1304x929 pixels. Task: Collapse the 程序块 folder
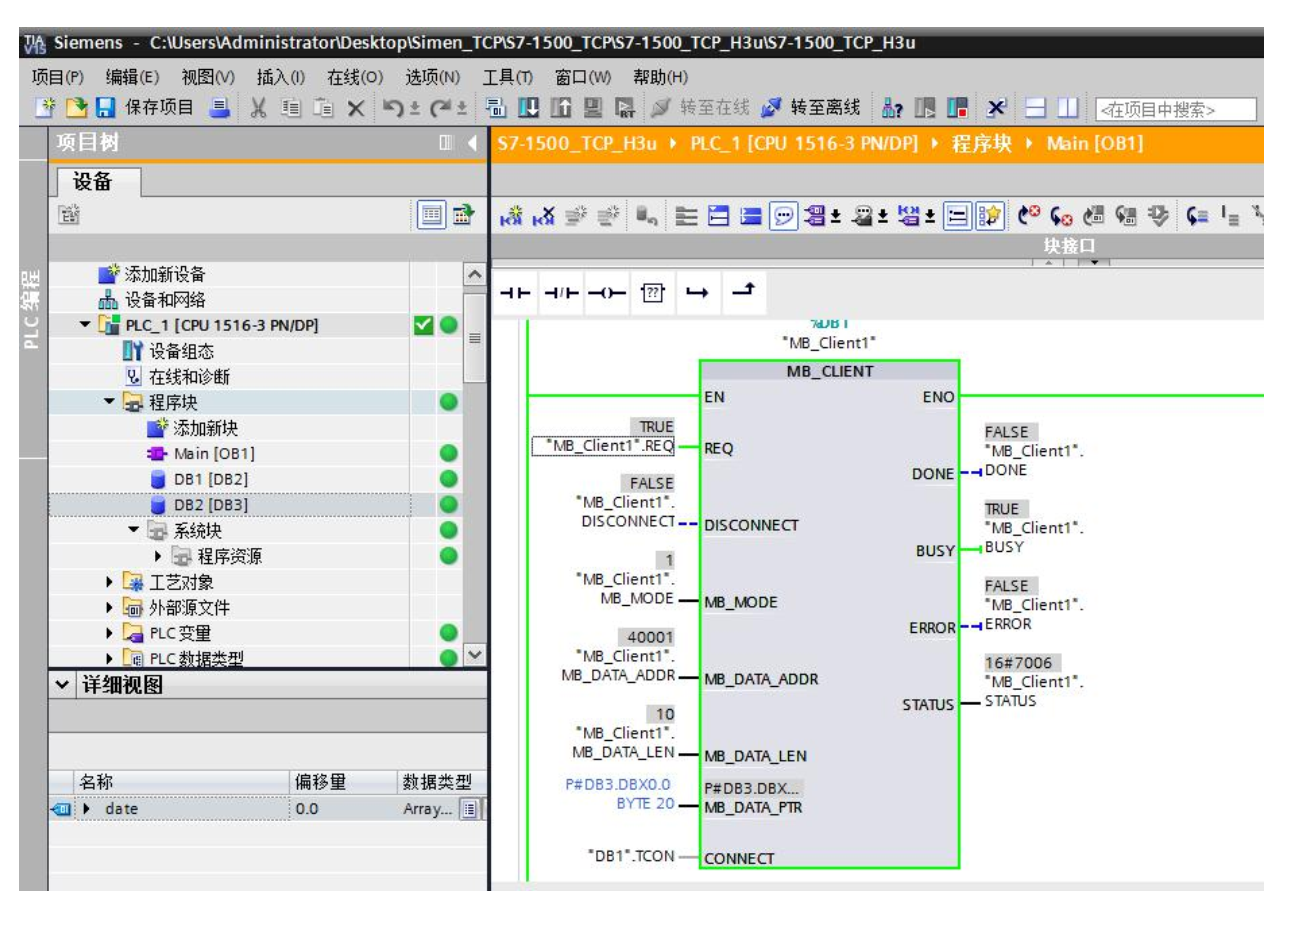point(109,402)
